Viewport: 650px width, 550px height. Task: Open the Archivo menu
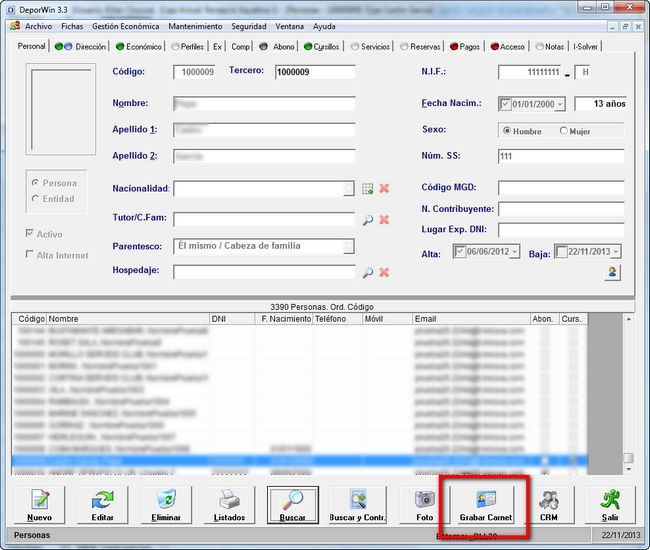(x=39, y=26)
